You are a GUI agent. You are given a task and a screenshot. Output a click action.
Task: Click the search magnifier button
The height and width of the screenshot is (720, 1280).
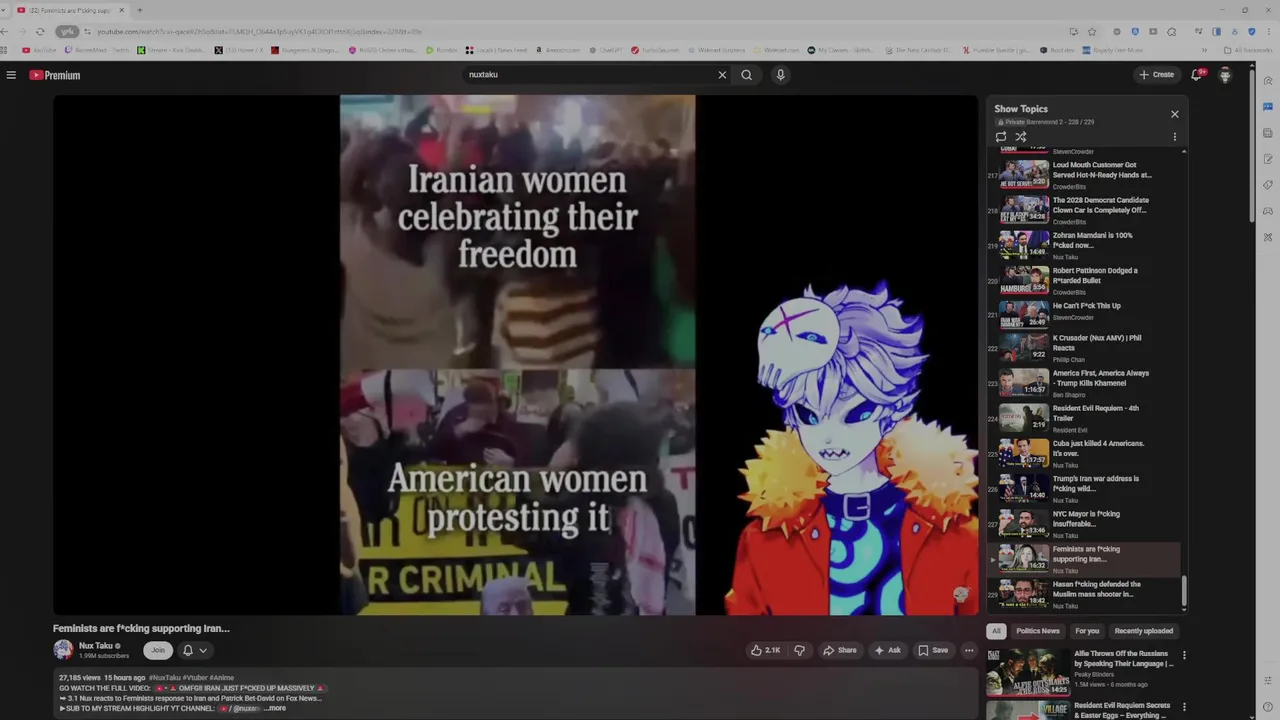[x=746, y=75]
